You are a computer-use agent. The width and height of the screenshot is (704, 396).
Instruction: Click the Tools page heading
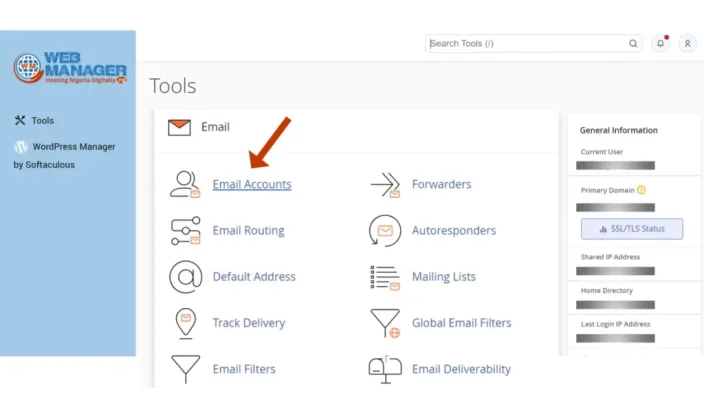click(x=173, y=86)
